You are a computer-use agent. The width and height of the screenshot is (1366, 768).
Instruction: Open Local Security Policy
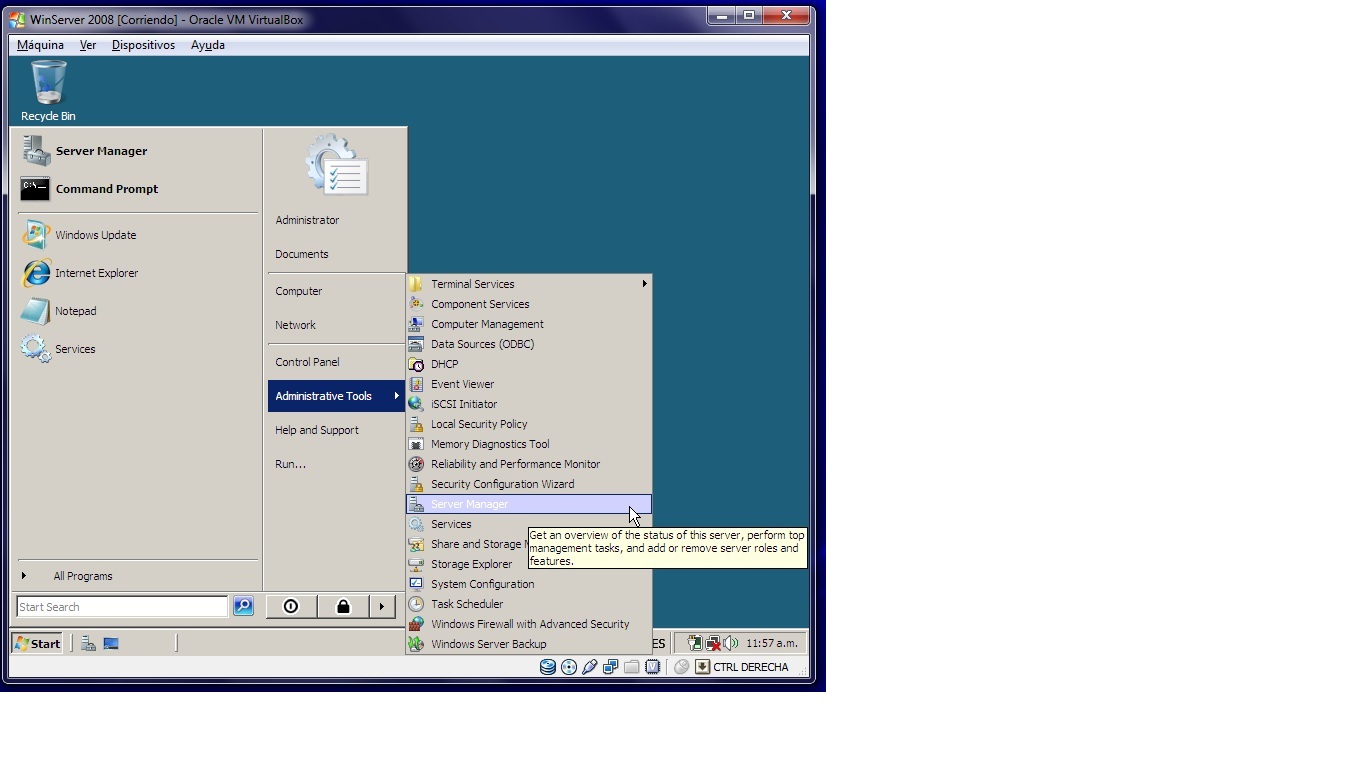[x=529, y=424]
